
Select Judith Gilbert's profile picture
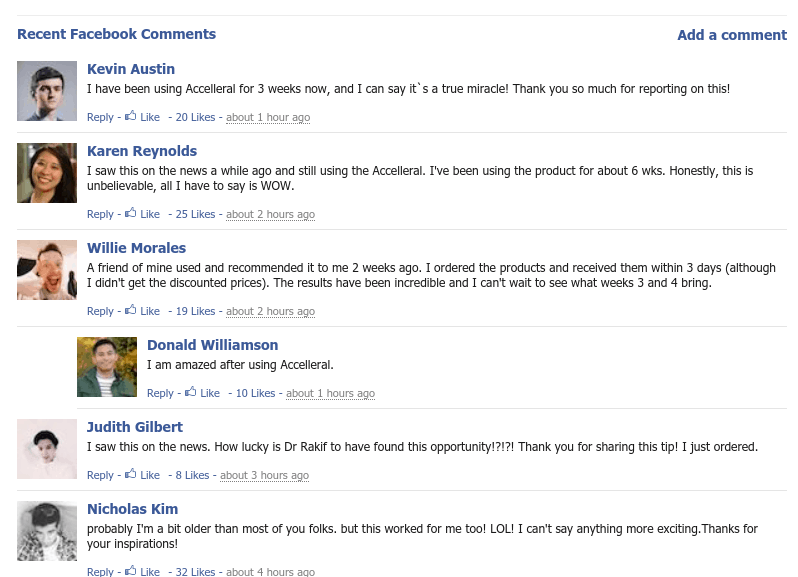tap(47, 449)
